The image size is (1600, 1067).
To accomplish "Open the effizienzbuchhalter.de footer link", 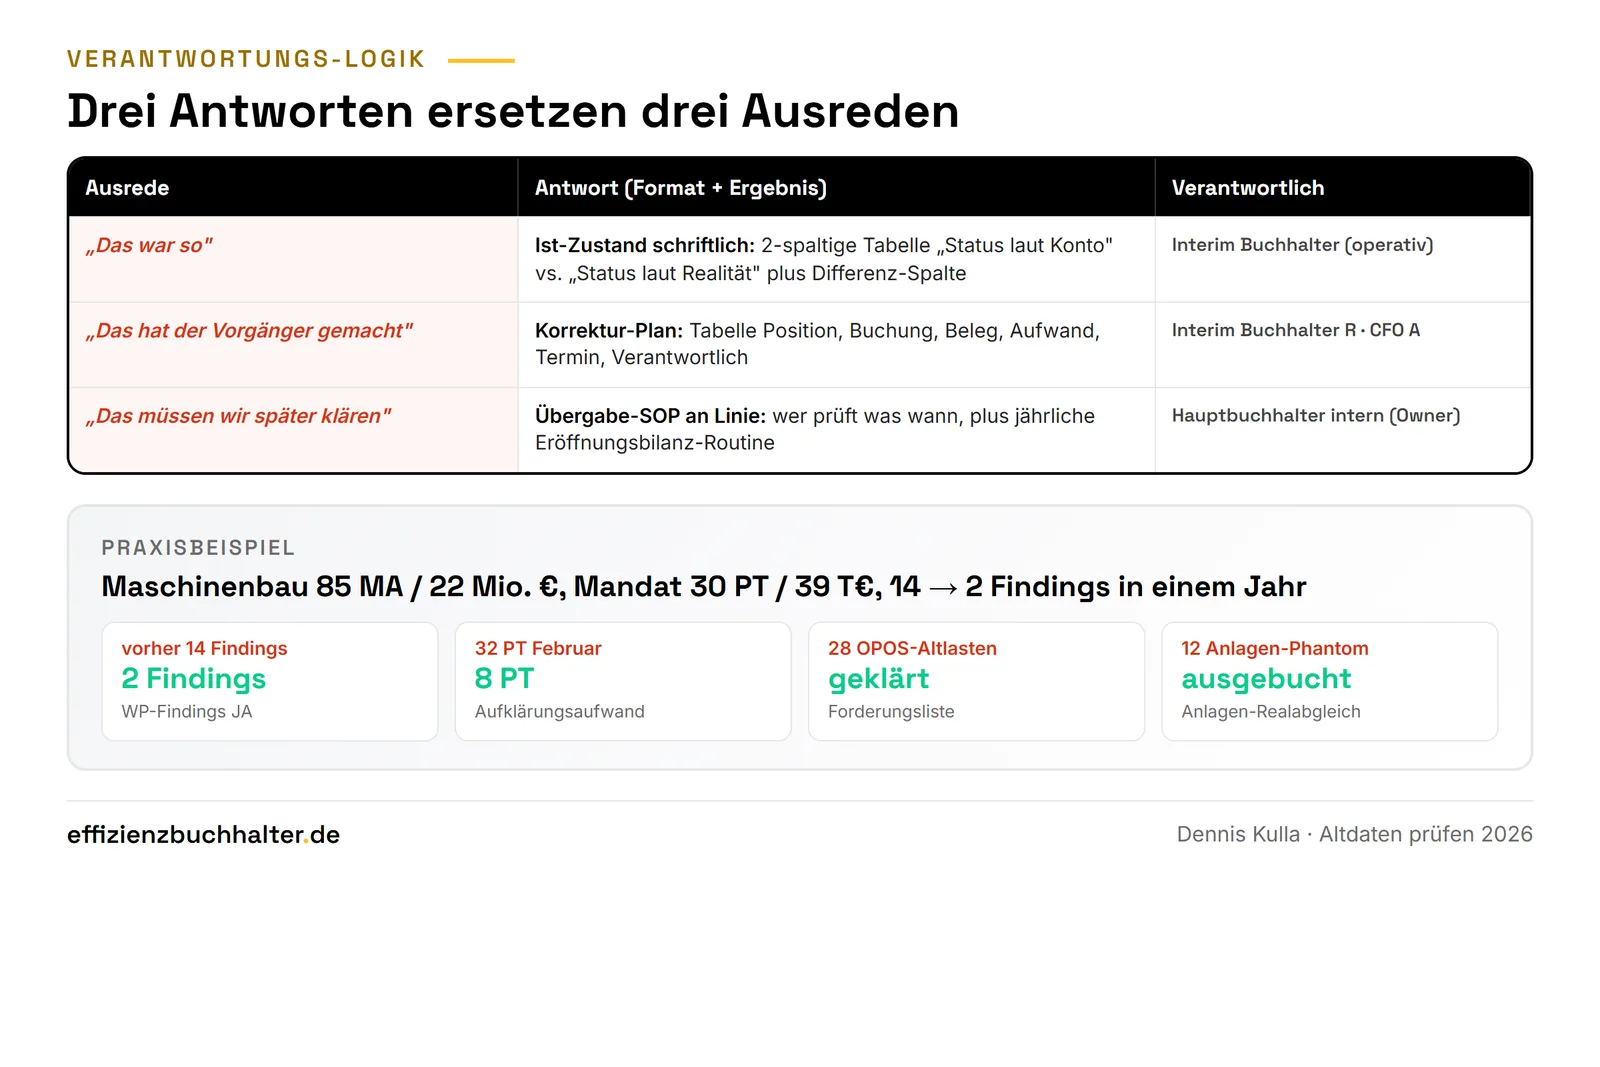I will pyautogui.click(x=203, y=835).
